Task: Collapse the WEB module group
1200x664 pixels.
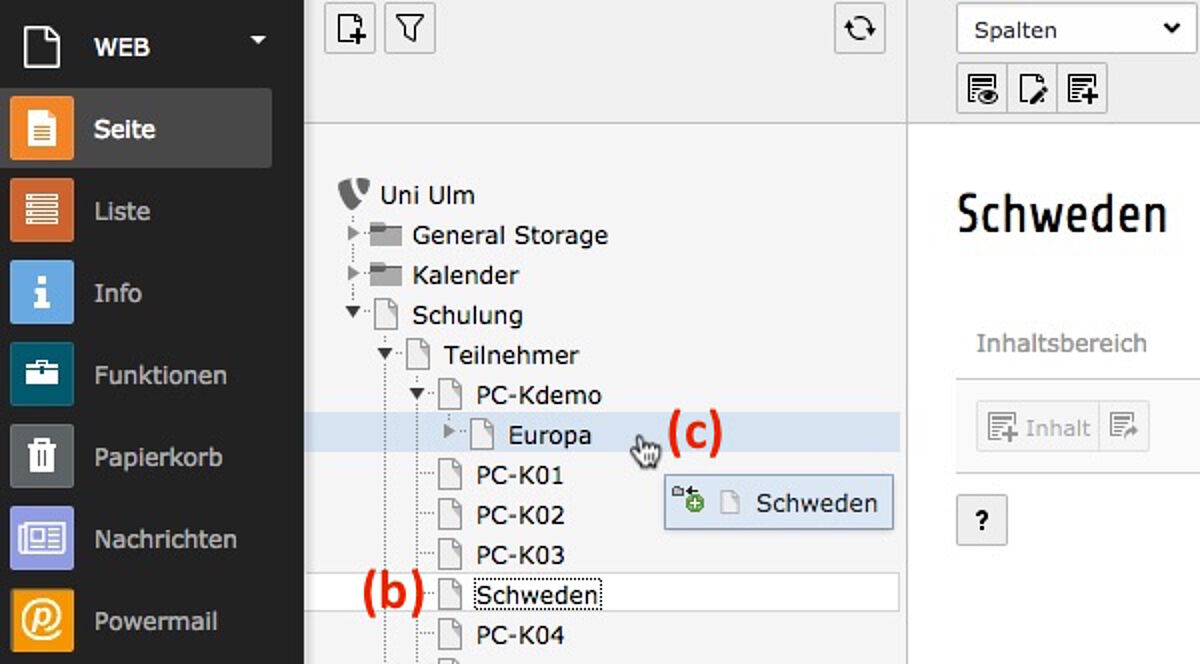Action: (258, 40)
